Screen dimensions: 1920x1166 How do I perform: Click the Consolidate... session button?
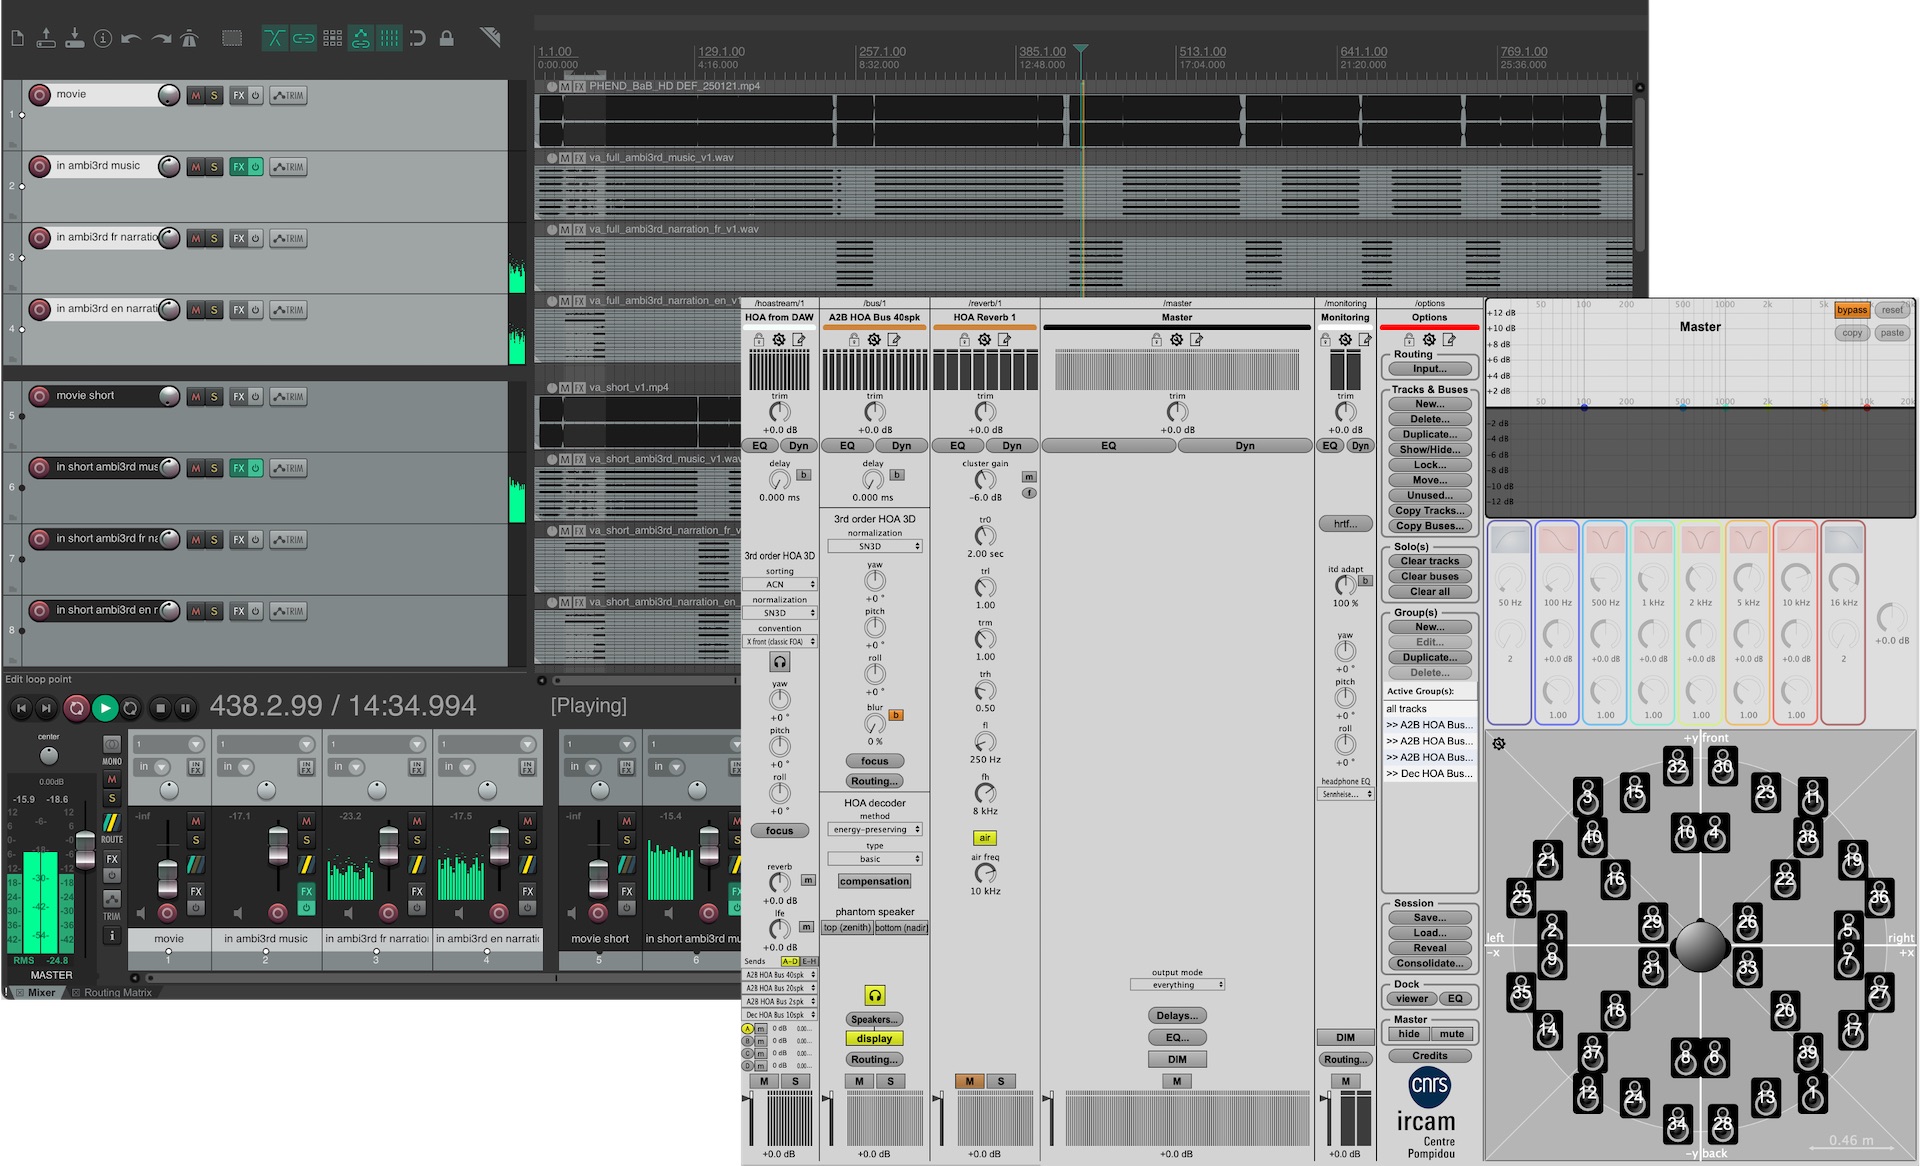point(1429,963)
